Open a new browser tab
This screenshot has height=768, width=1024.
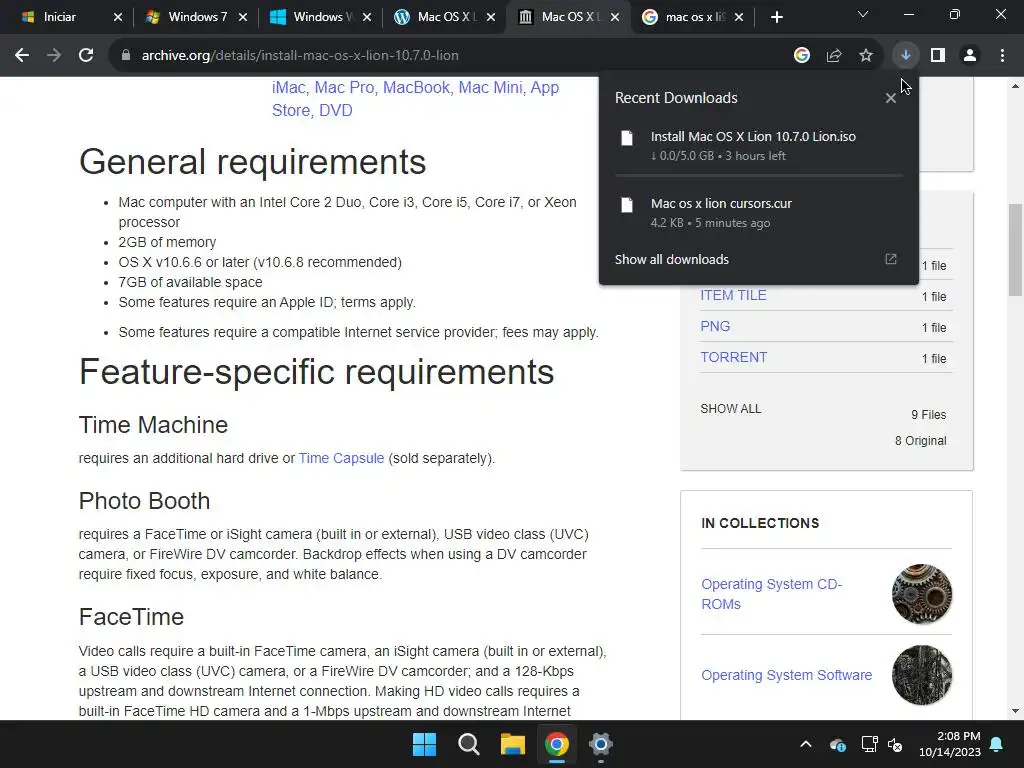click(x=776, y=17)
